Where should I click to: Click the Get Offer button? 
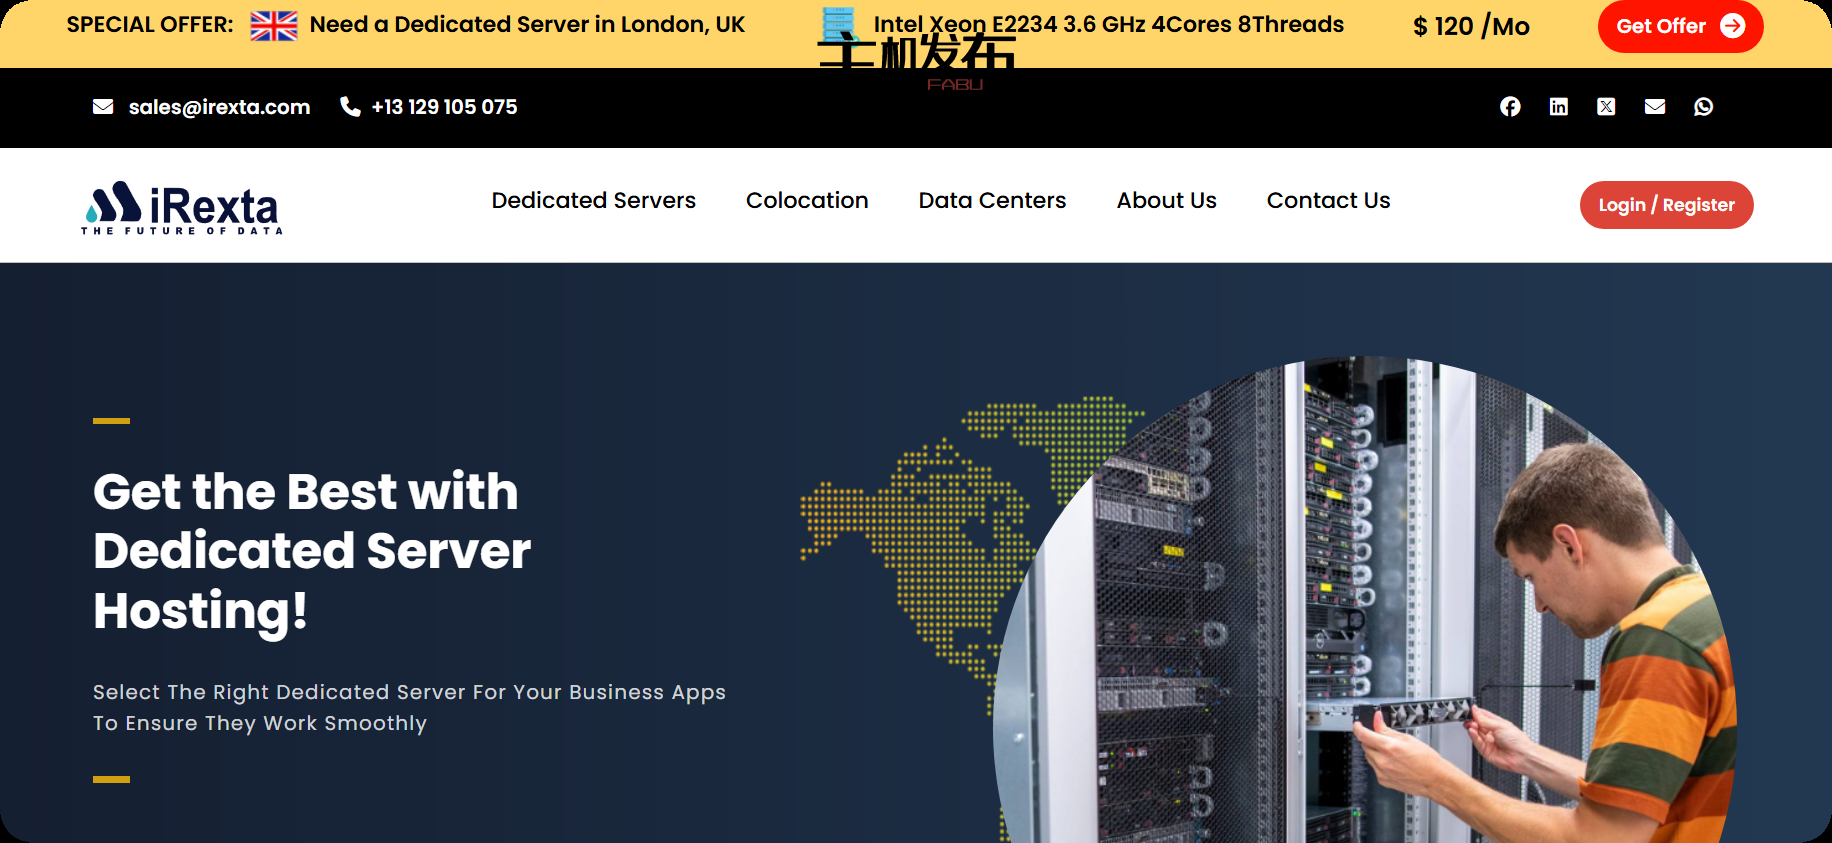point(1661,26)
